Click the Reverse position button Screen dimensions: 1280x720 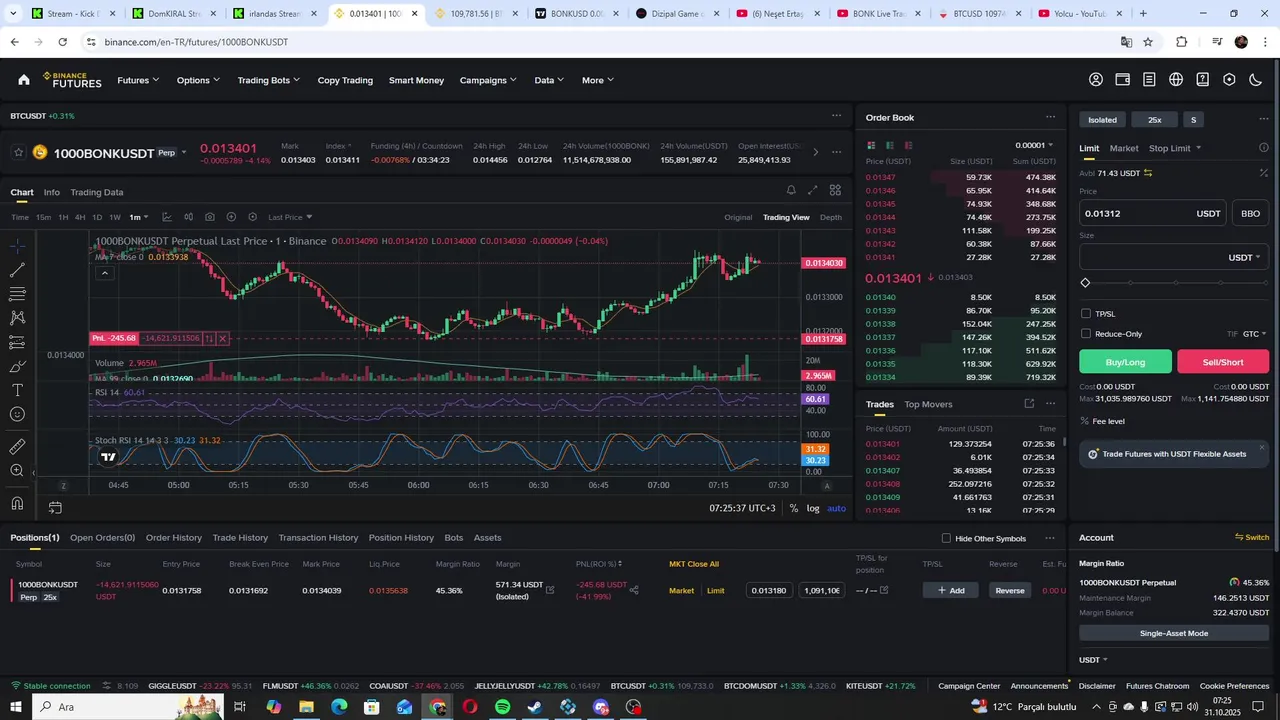[1010, 590]
